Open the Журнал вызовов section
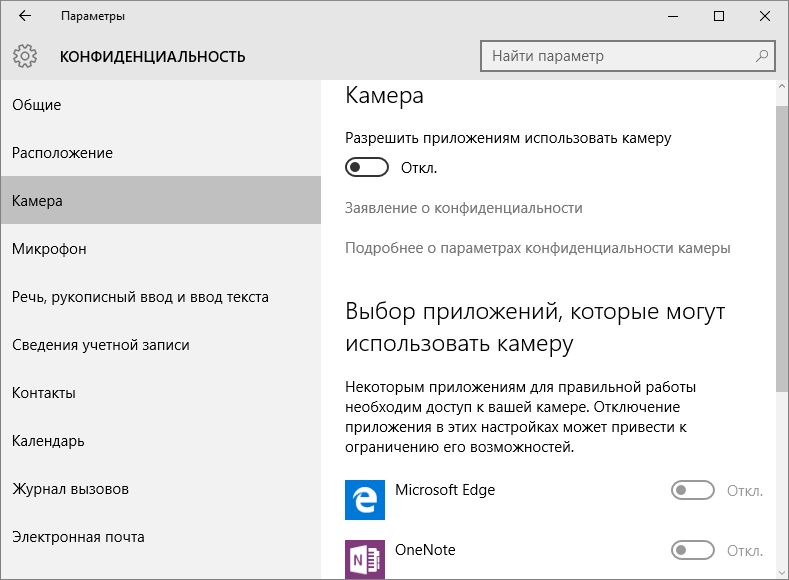Viewport: 789px width, 580px height. pyautogui.click(x=161, y=489)
